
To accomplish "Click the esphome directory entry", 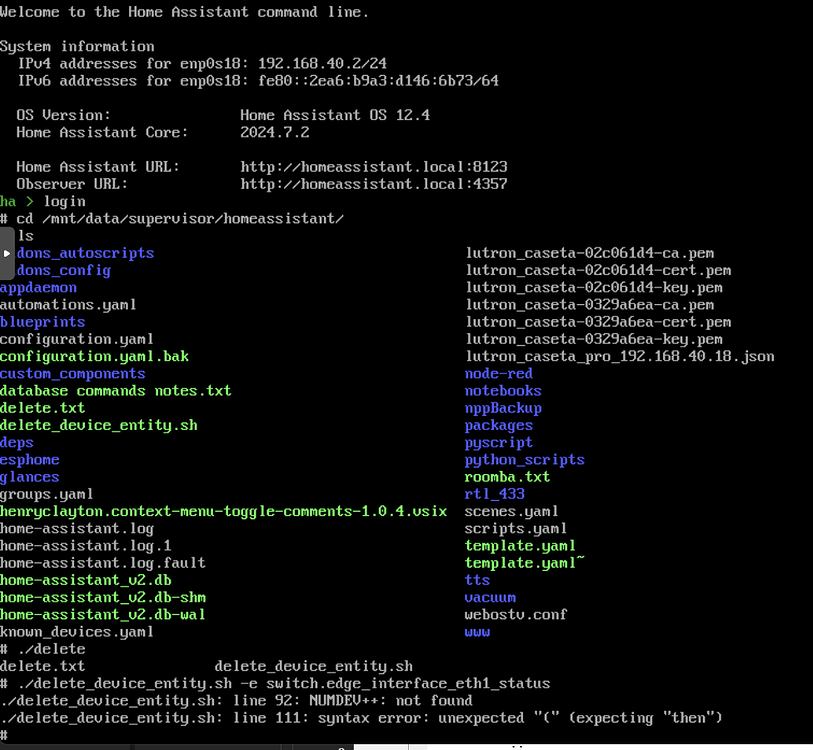I will (29, 459).
